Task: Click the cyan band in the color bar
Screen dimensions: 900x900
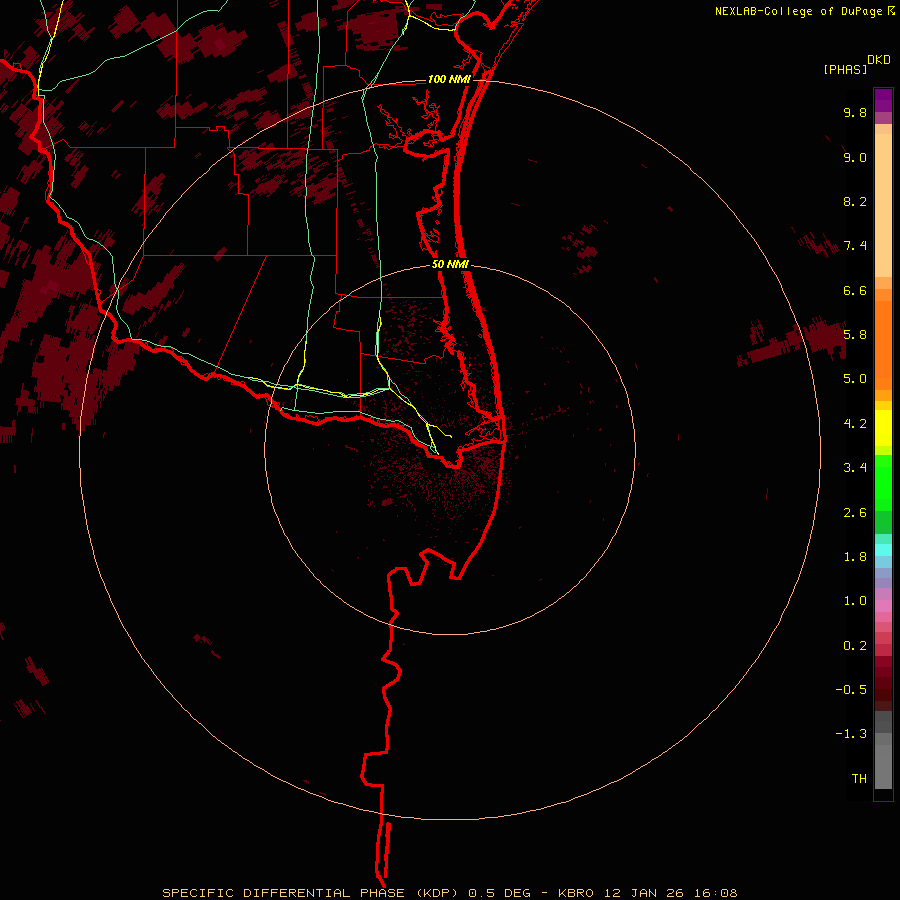Action: click(883, 550)
